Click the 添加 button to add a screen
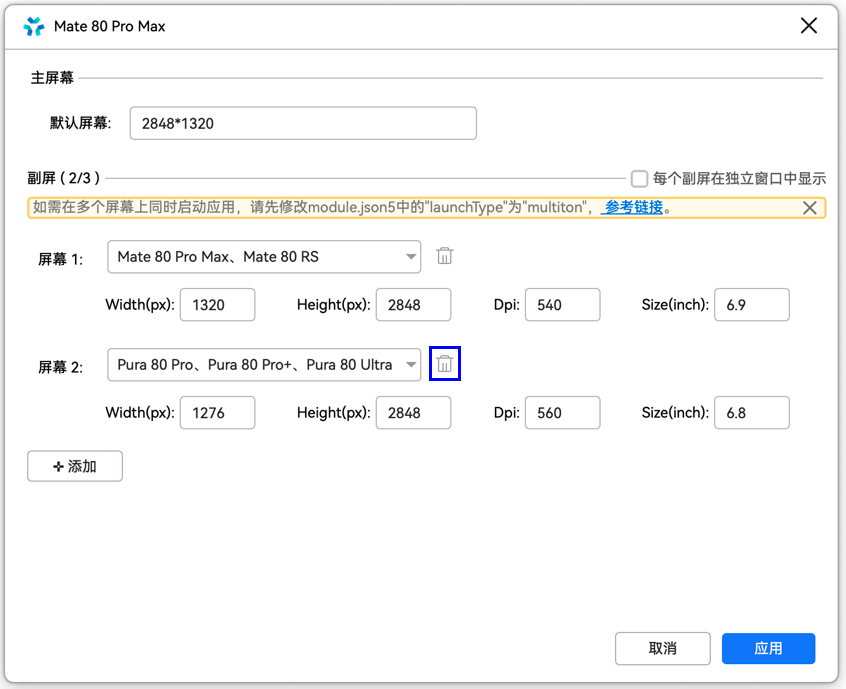 [x=75, y=466]
